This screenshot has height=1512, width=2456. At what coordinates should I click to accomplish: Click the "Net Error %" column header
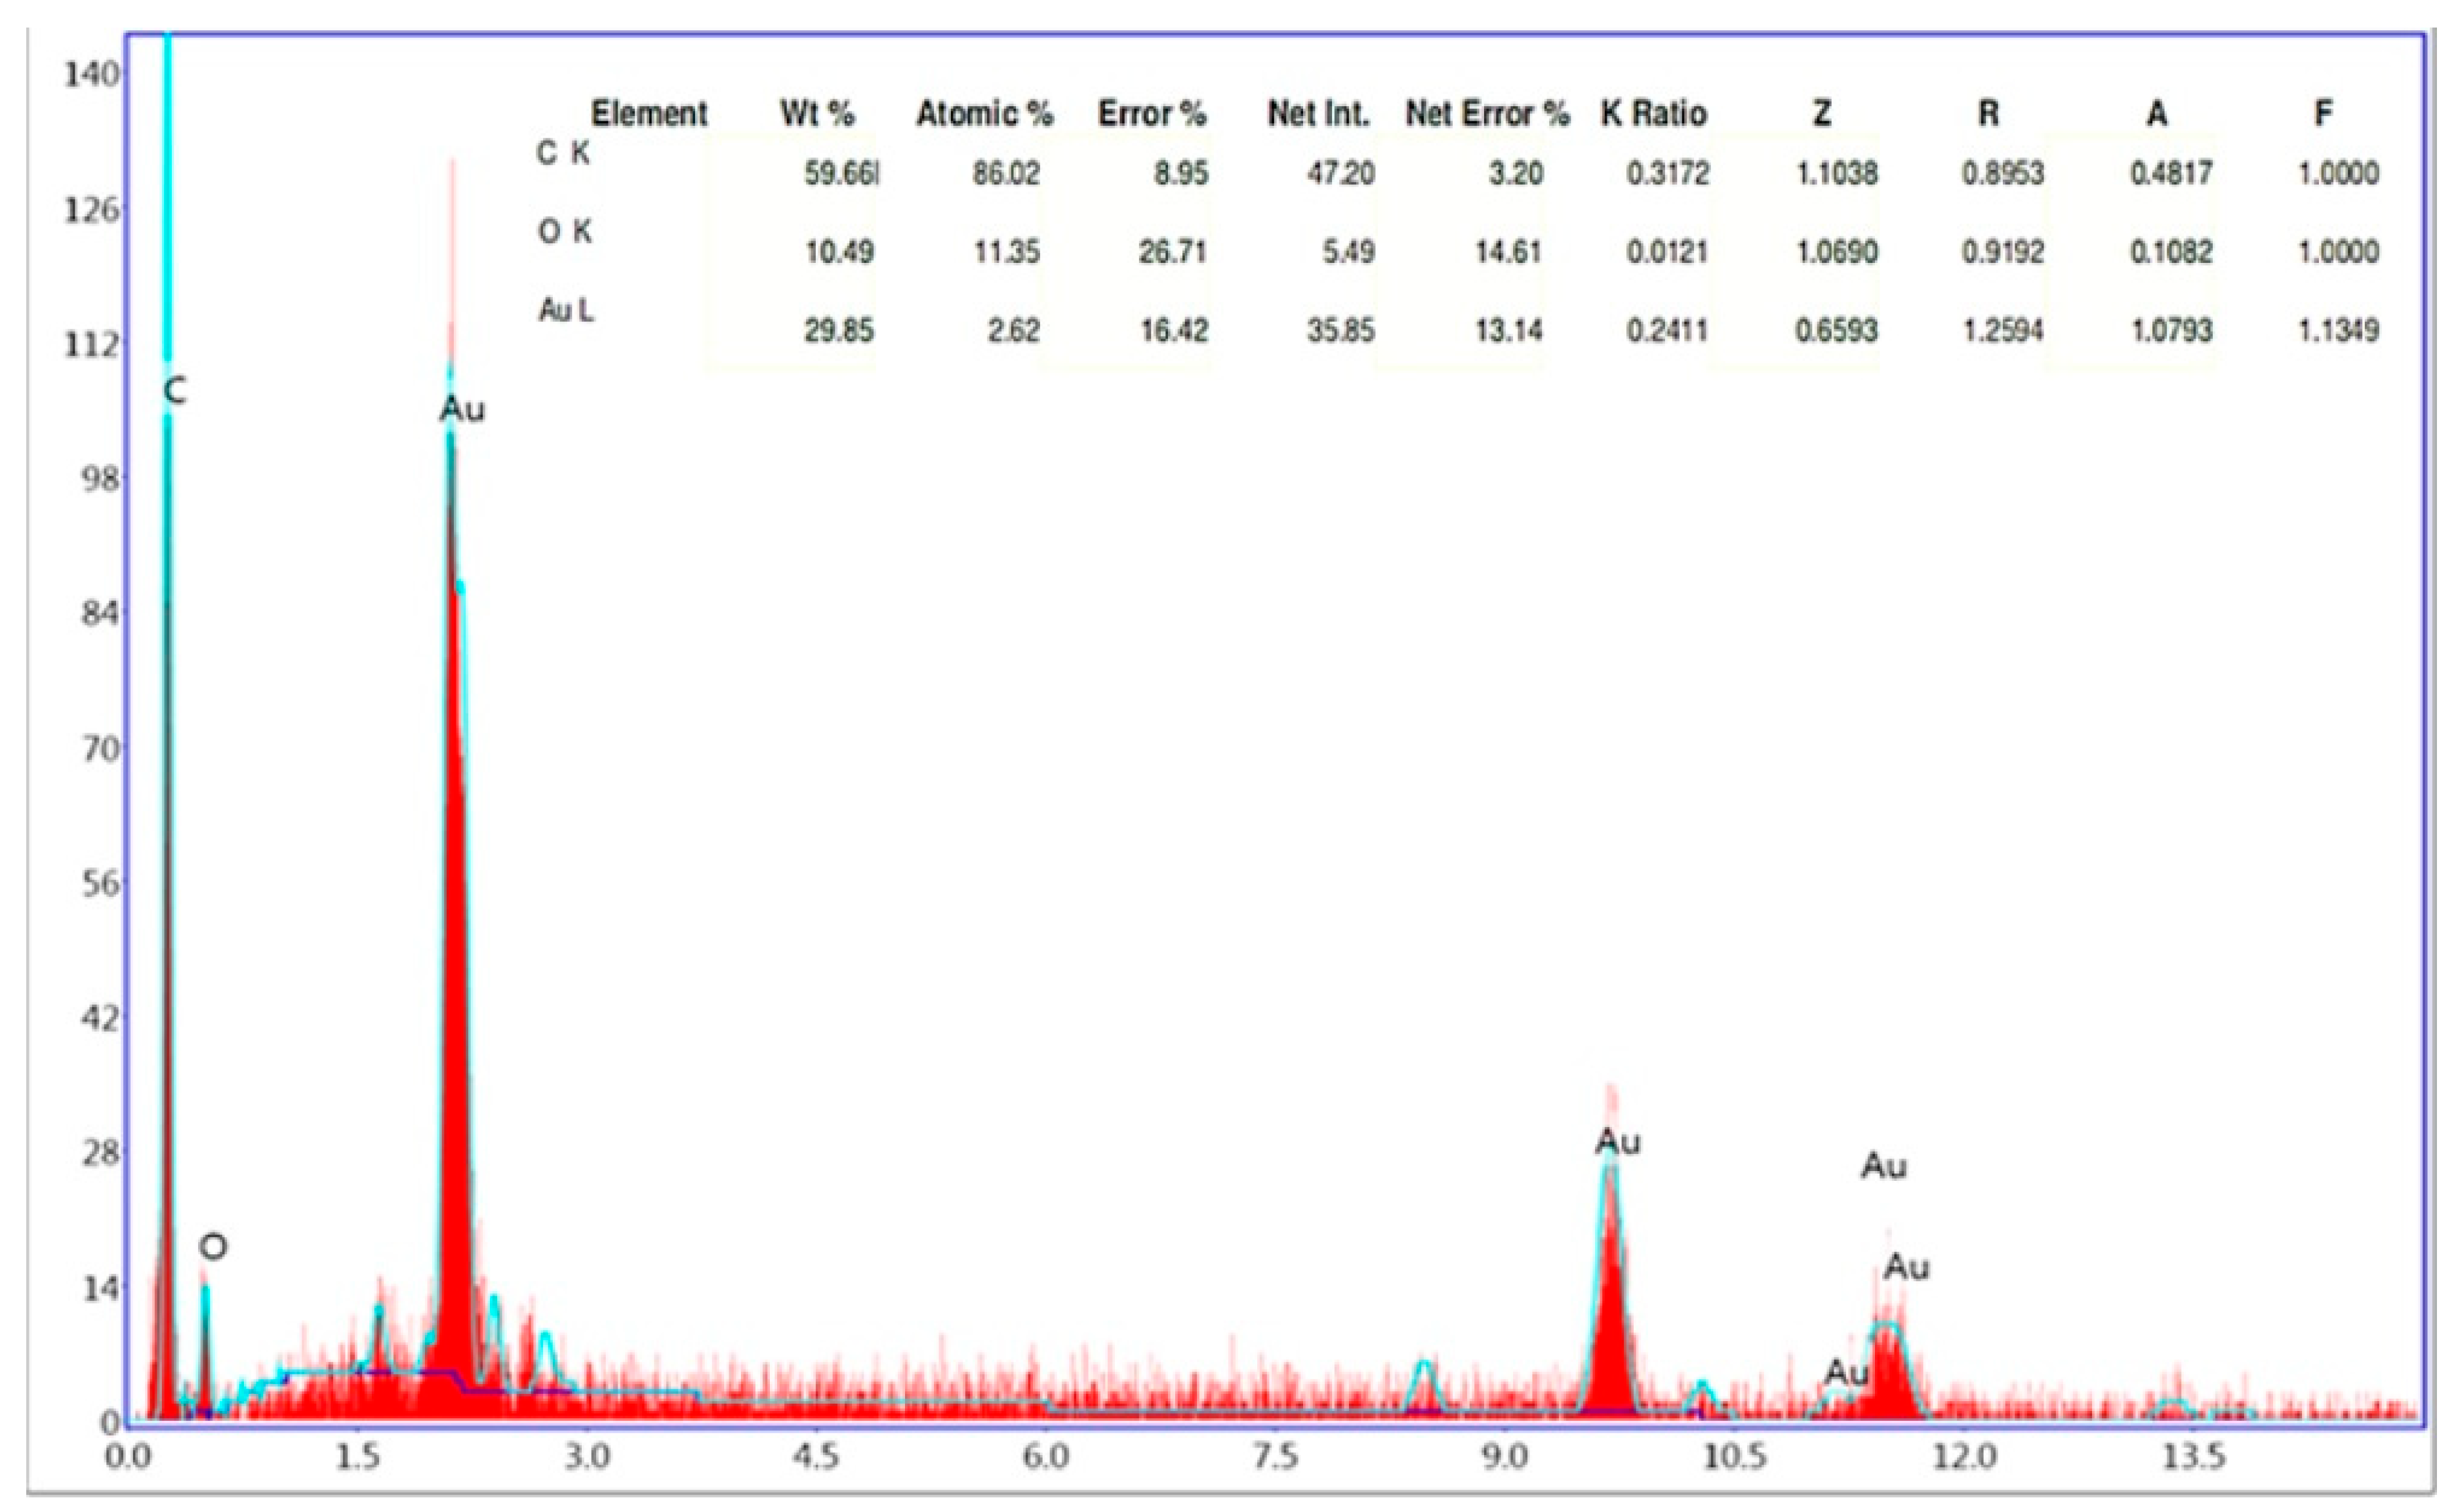[1487, 114]
